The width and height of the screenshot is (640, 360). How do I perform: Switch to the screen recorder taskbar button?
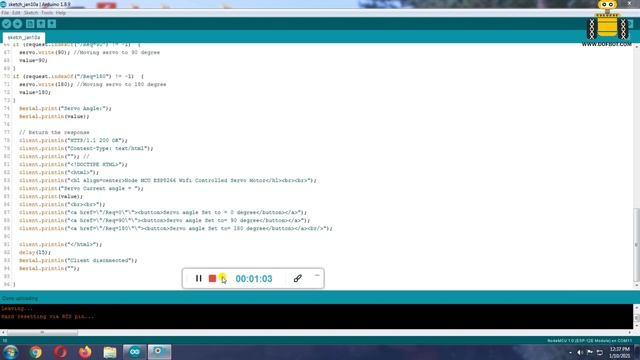[159, 352]
